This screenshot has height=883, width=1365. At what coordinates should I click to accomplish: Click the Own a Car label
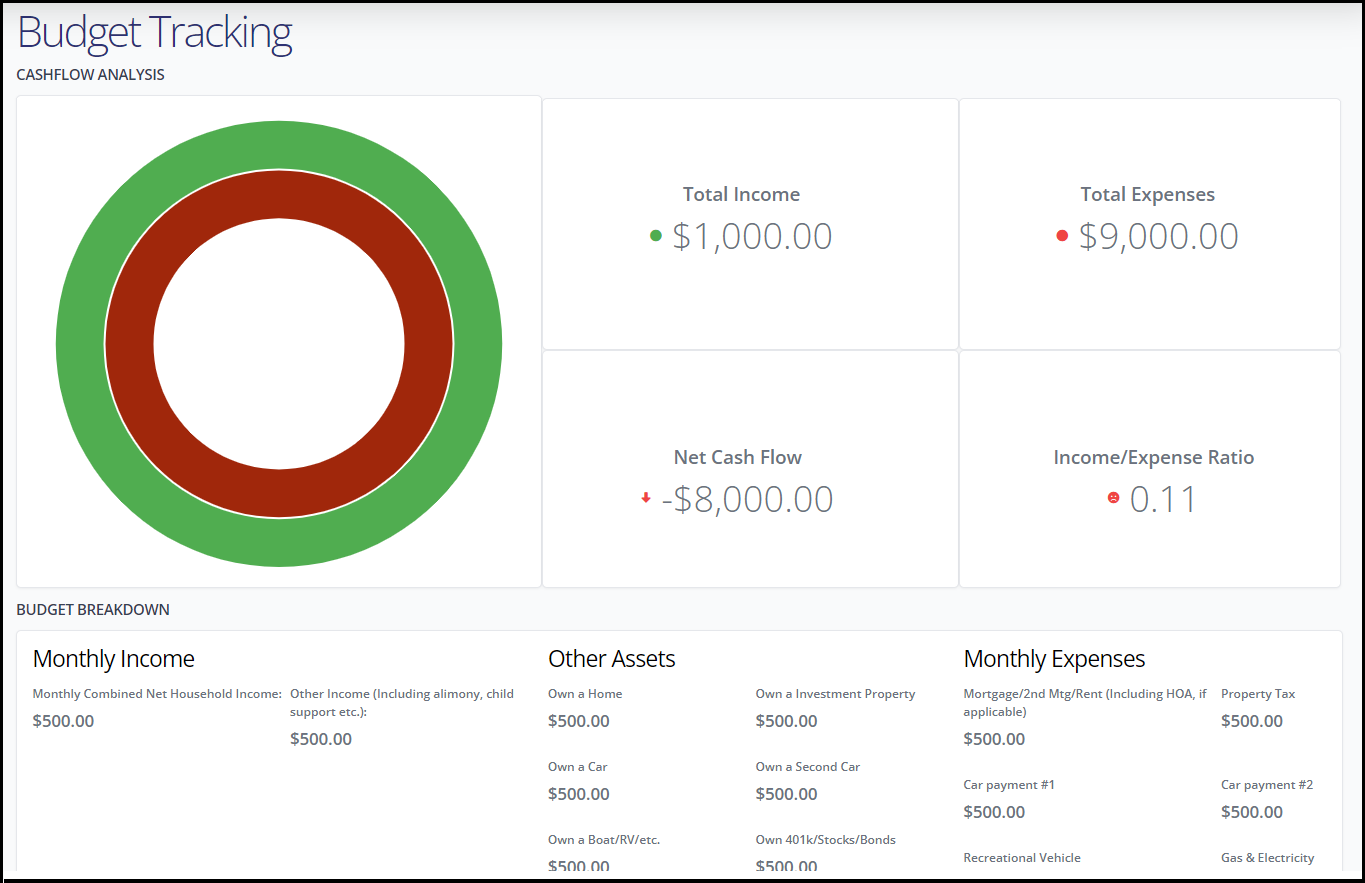click(x=578, y=767)
